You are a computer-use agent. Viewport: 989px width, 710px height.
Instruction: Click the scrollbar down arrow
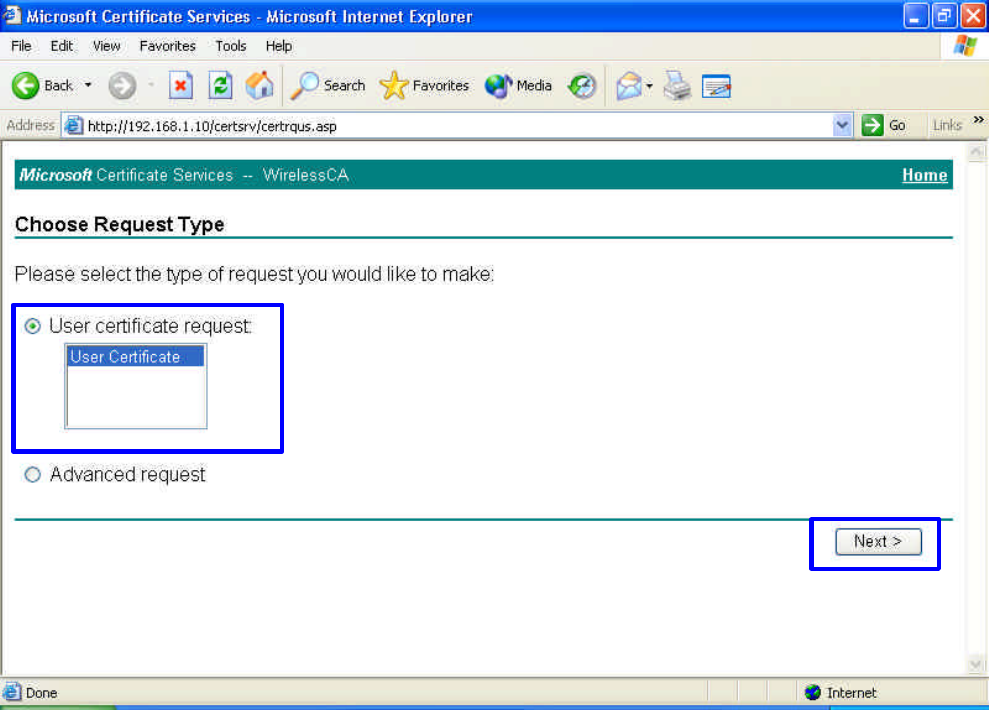click(x=975, y=664)
